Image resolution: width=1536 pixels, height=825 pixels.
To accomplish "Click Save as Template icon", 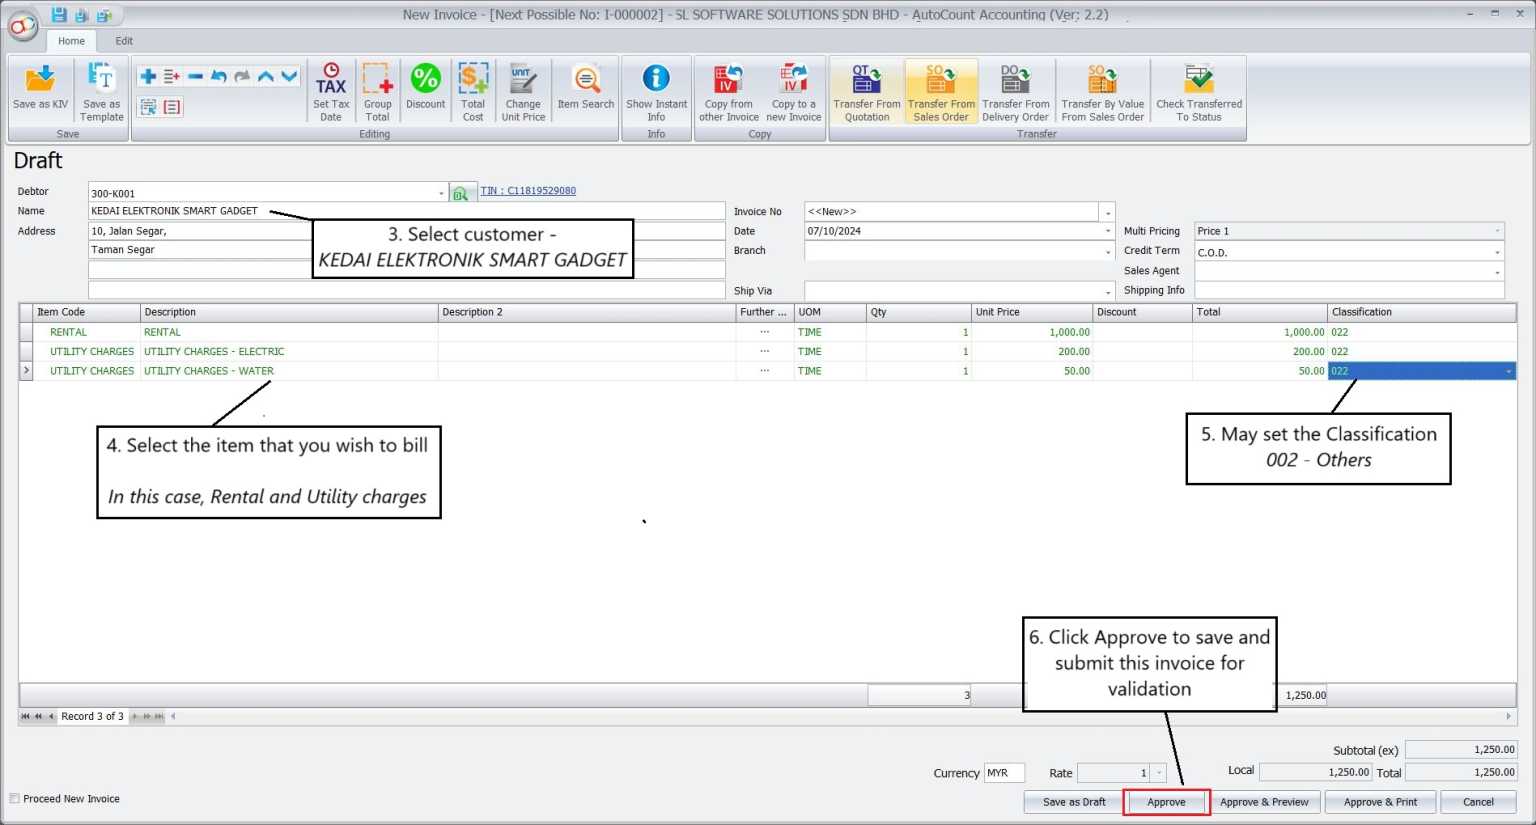I will 101,91.
